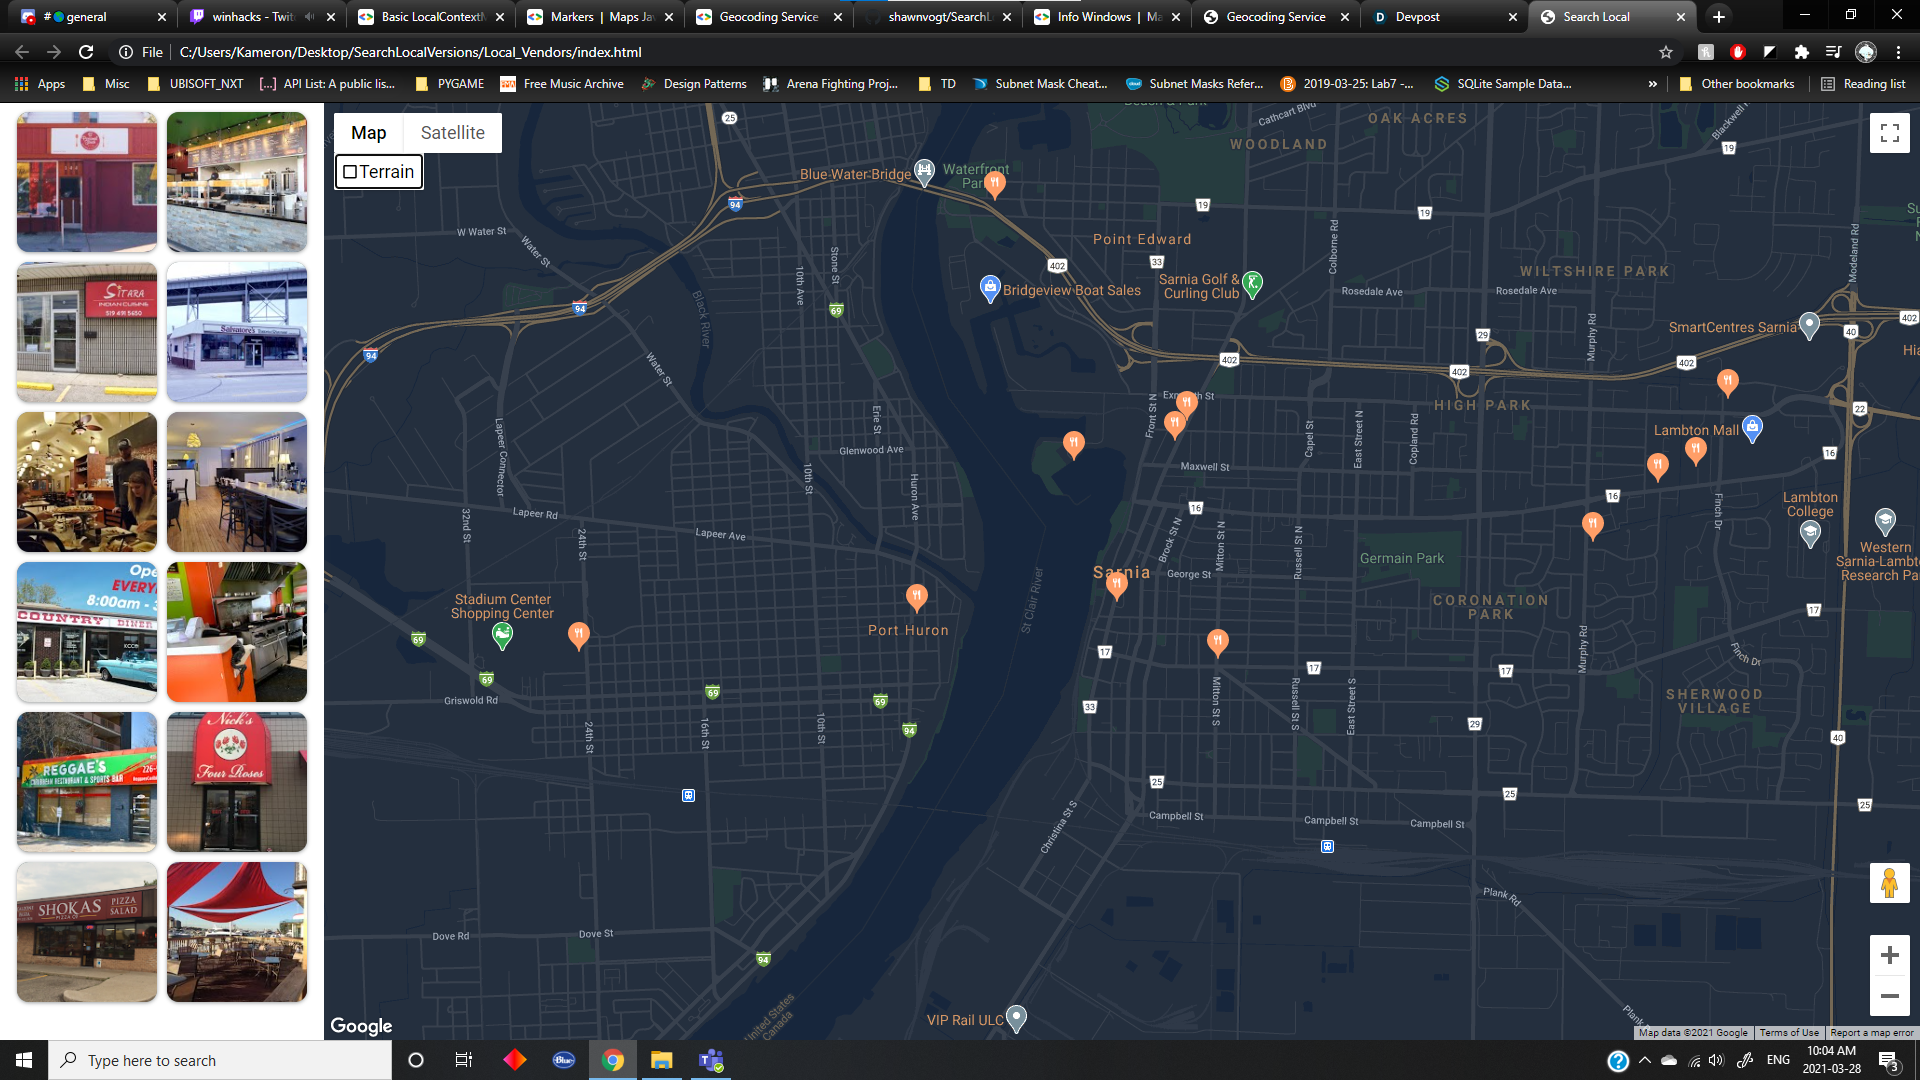
Task: Open the Chrome Extensions puzzle icon
Action: click(x=1801, y=52)
